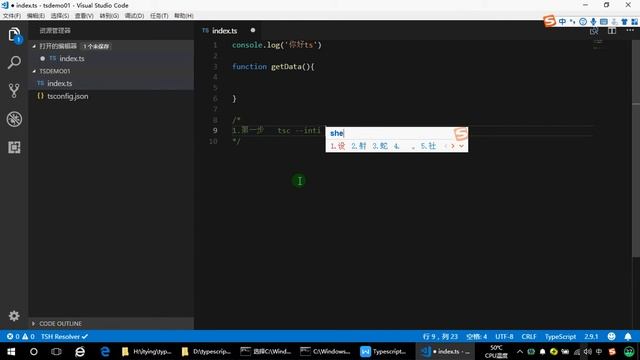
Task: Open the Manage gear menu
Action: pos(14,316)
